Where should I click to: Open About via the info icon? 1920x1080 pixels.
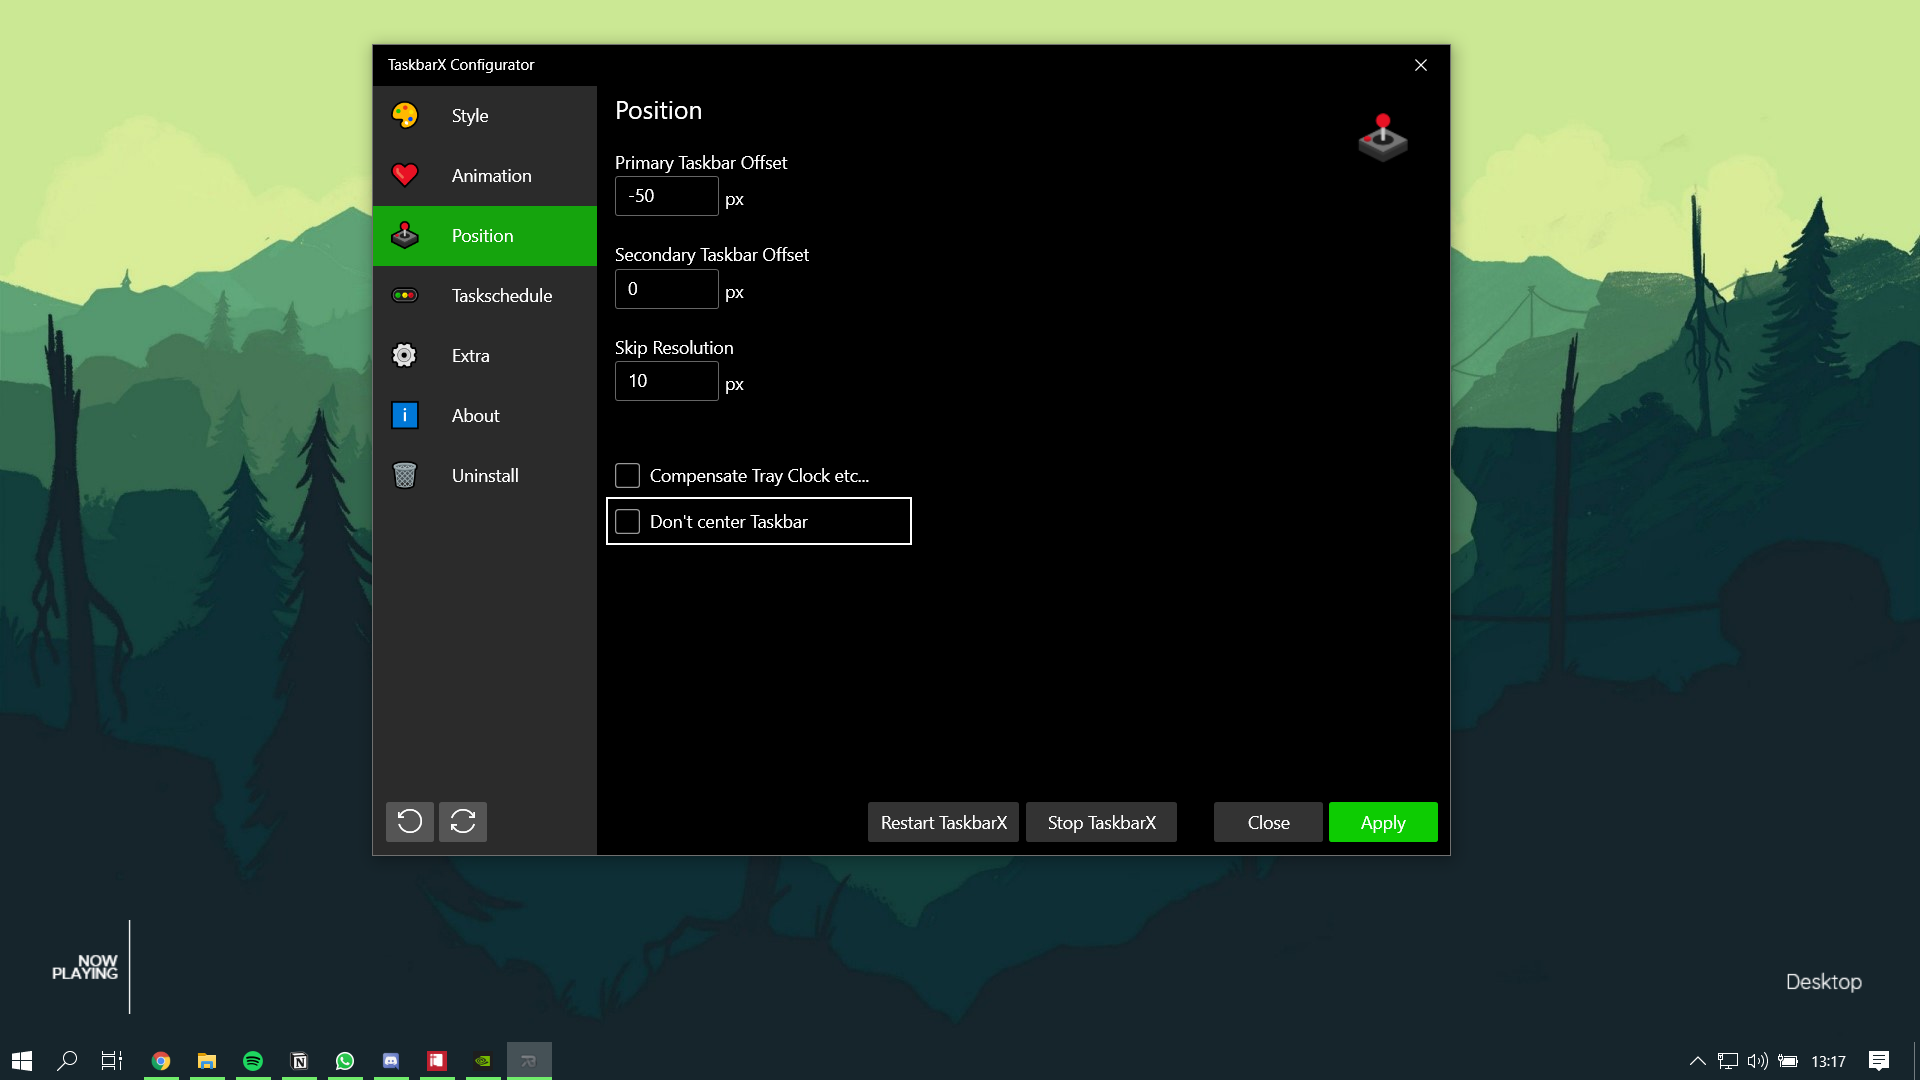pyautogui.click(x=404, y=415)
